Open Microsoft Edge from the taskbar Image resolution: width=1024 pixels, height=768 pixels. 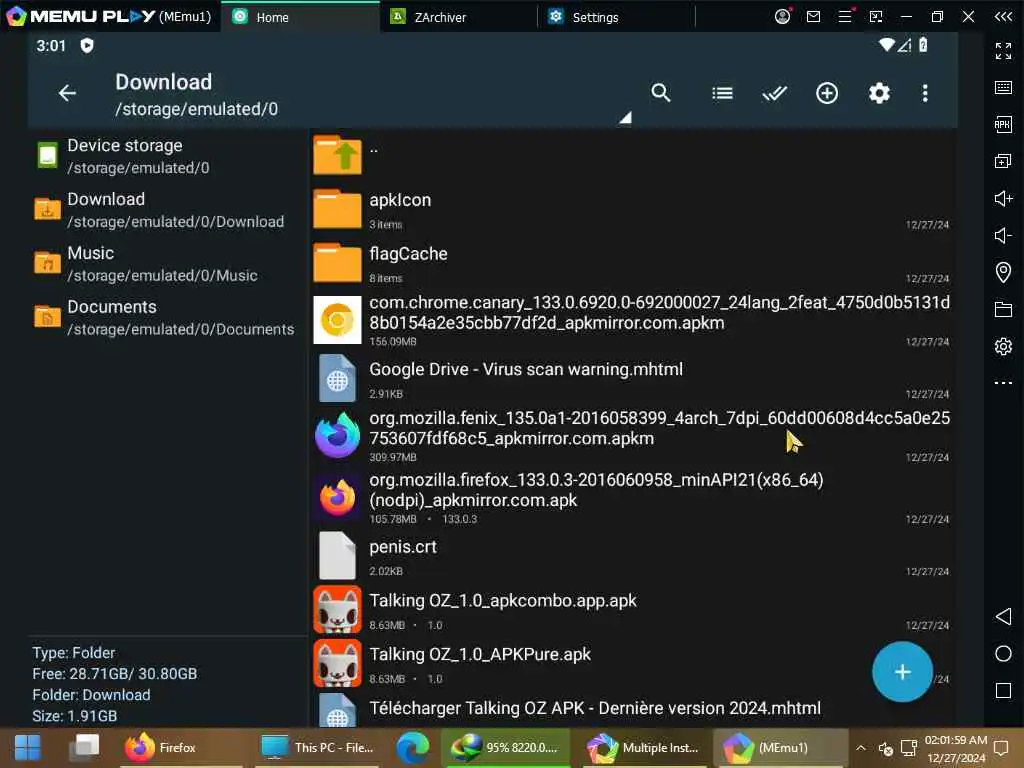(413, 748)
